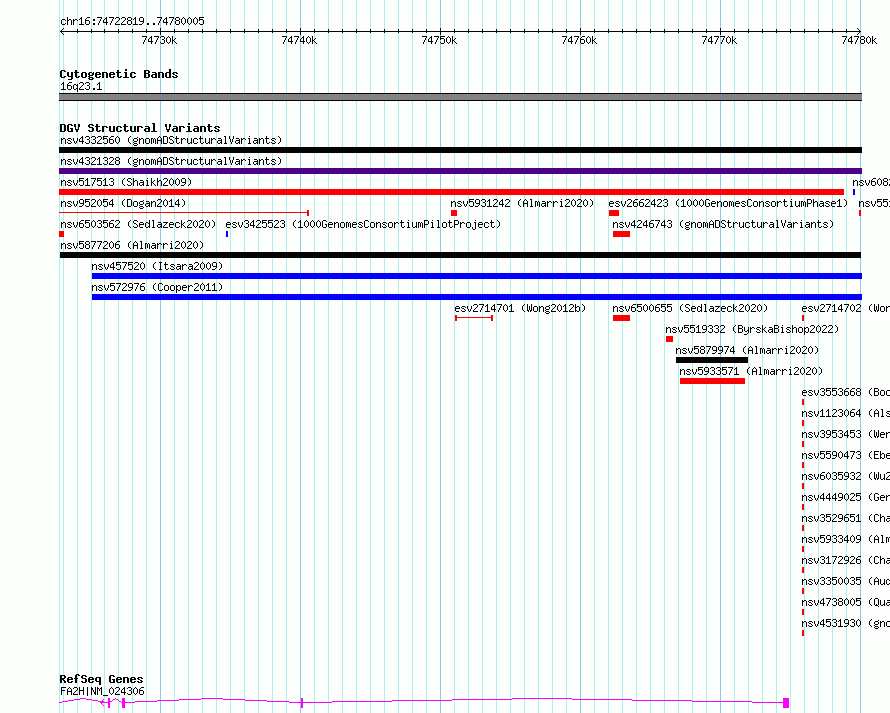
Task: Click the 74740k ruler tick label
Action: (300, 40)
